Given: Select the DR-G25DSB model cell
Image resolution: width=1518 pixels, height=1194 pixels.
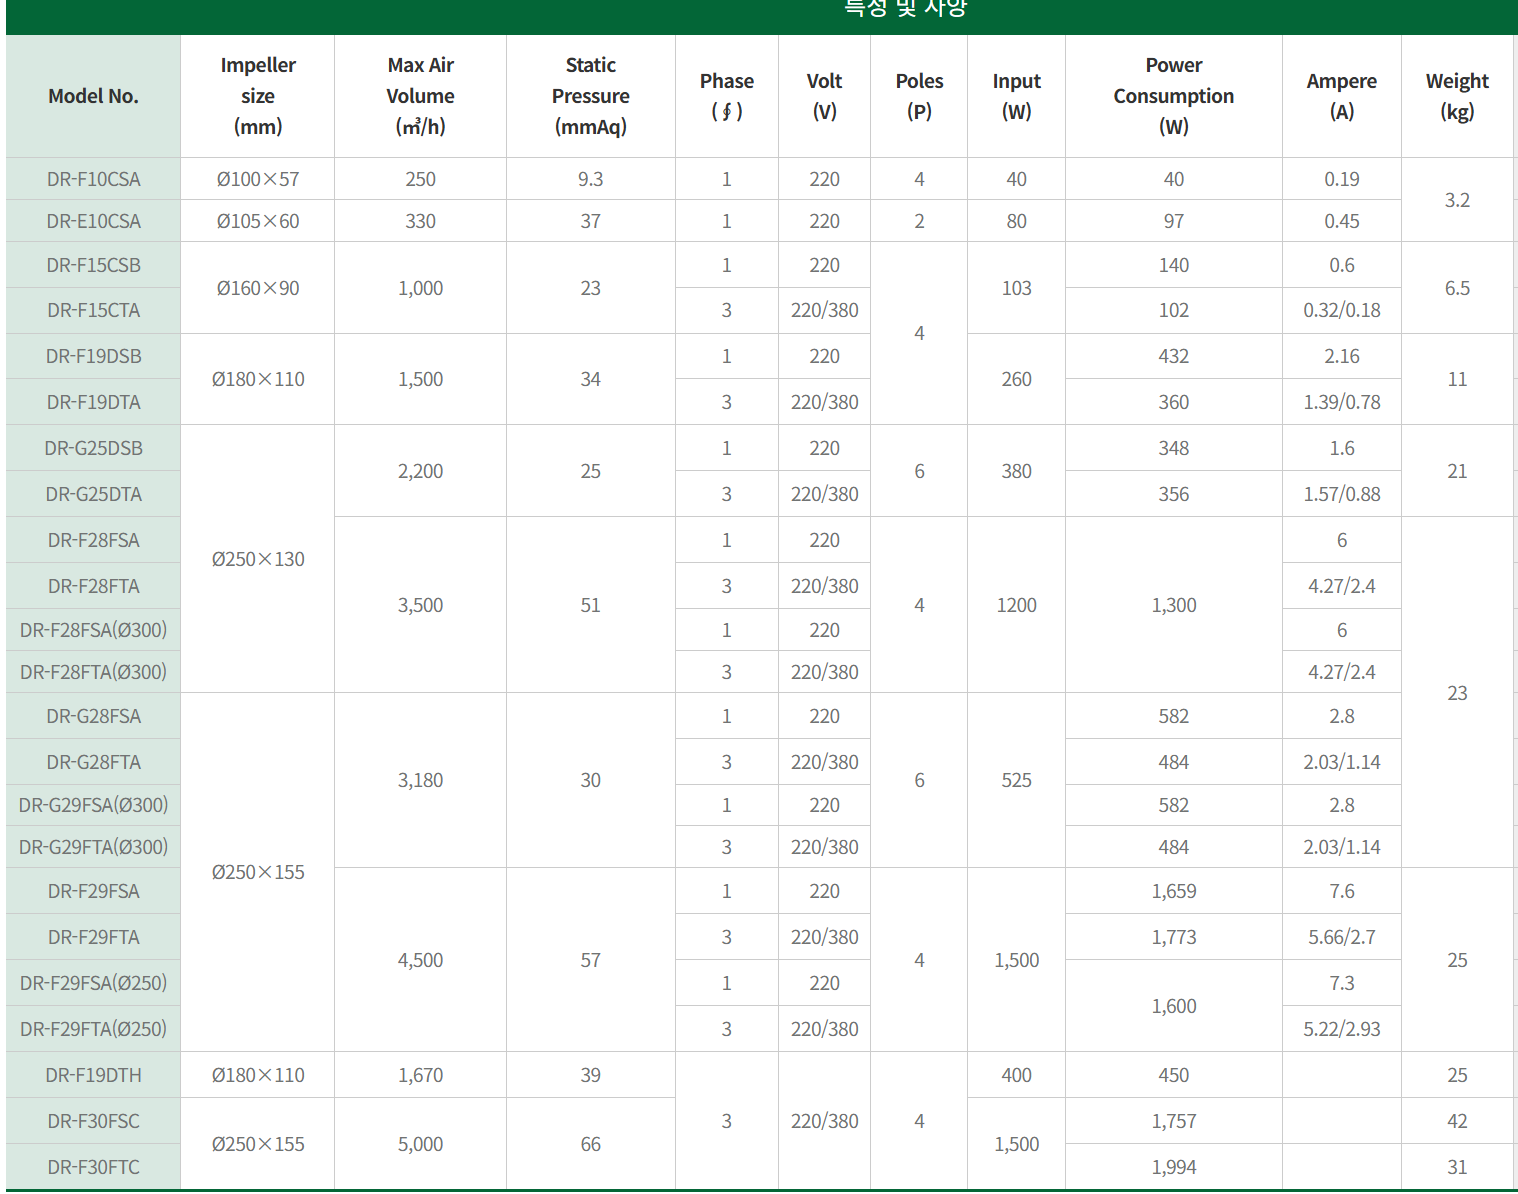Looking at the screenshot, I should 93,448.
